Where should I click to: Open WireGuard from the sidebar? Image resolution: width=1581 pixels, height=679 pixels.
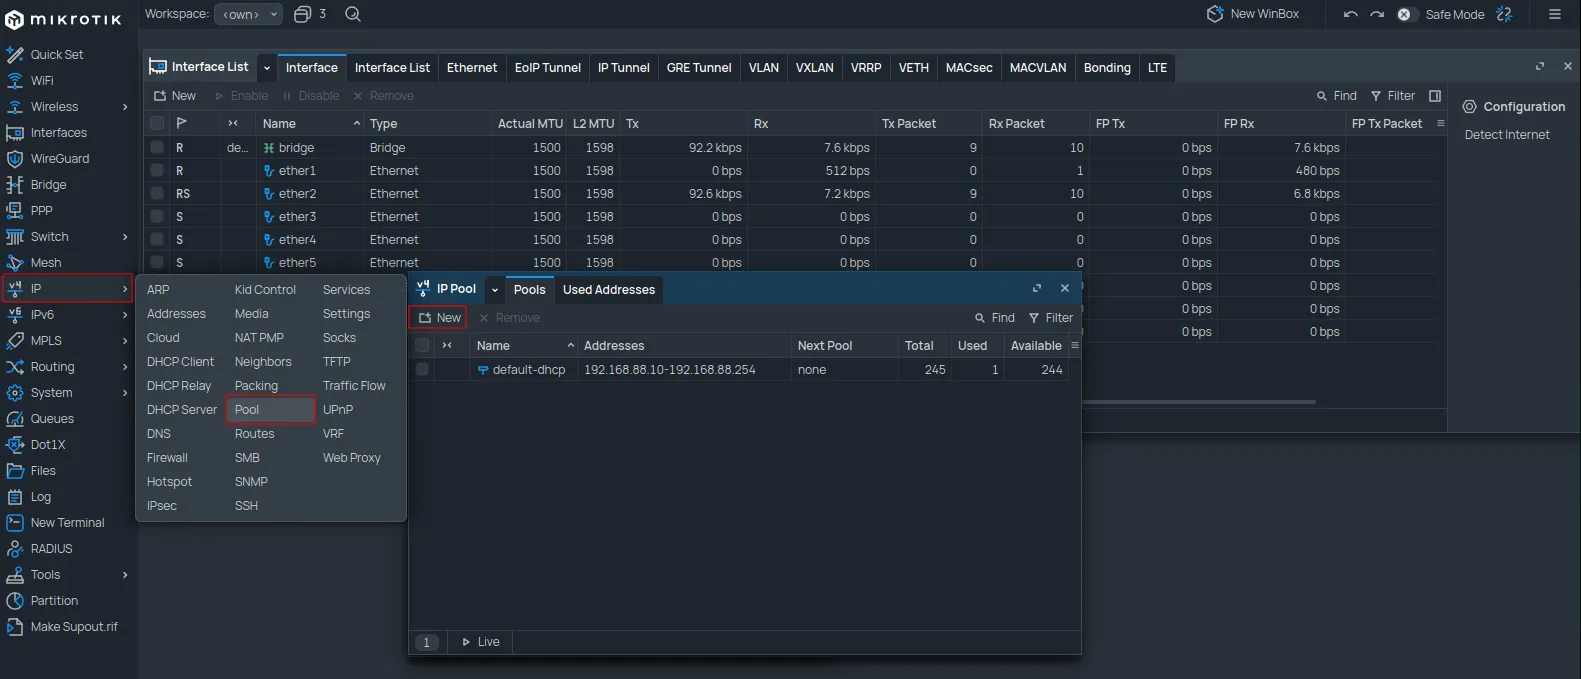[59, 159]
